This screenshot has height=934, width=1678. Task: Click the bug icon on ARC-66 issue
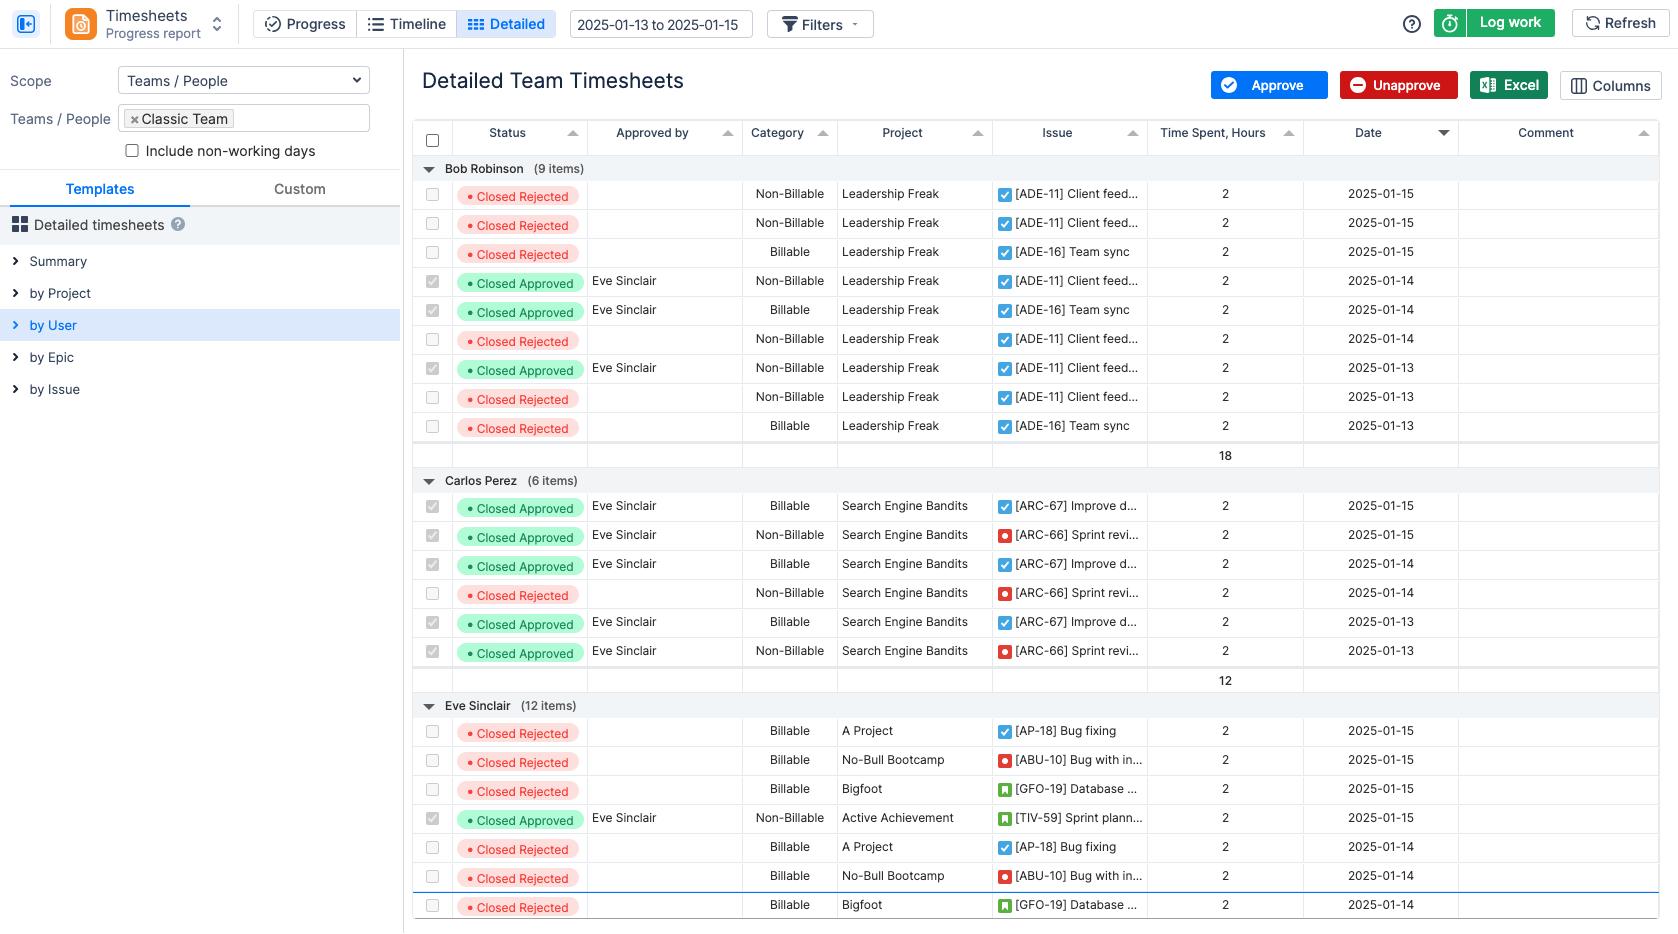(x=1004, y=535)
